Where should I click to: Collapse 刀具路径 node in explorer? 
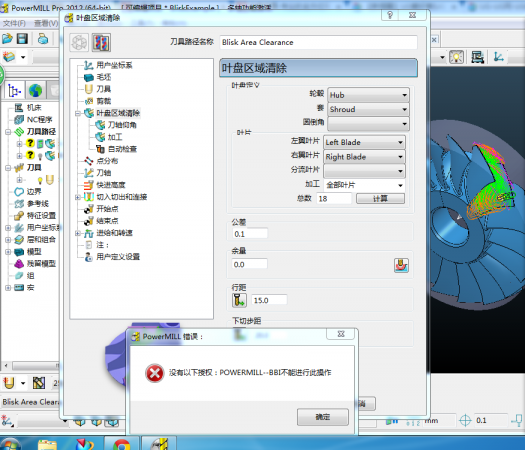pos(8,132)
